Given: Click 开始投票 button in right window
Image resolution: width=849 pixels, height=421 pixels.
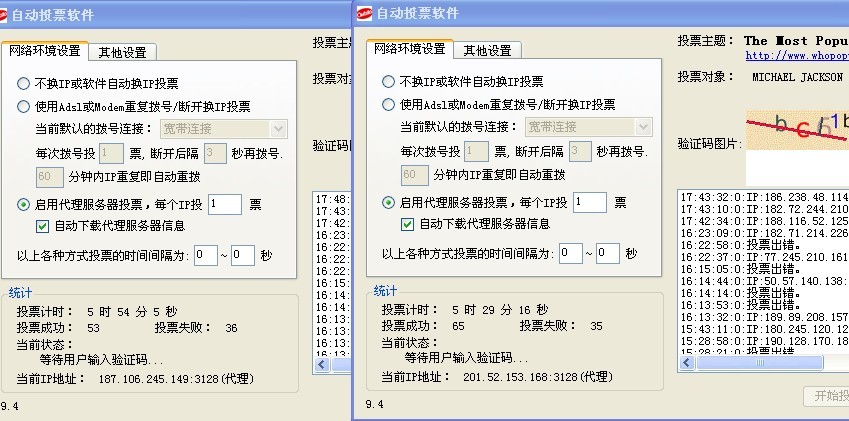Looking at the screenshot, I should coord(826,396).
